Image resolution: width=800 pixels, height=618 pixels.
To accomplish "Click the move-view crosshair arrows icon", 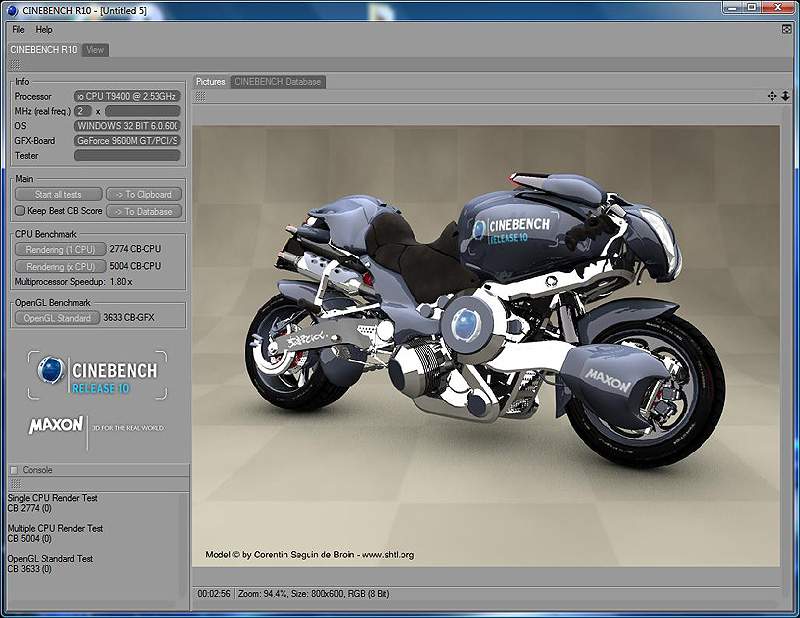I will click(x=772, y=96).
